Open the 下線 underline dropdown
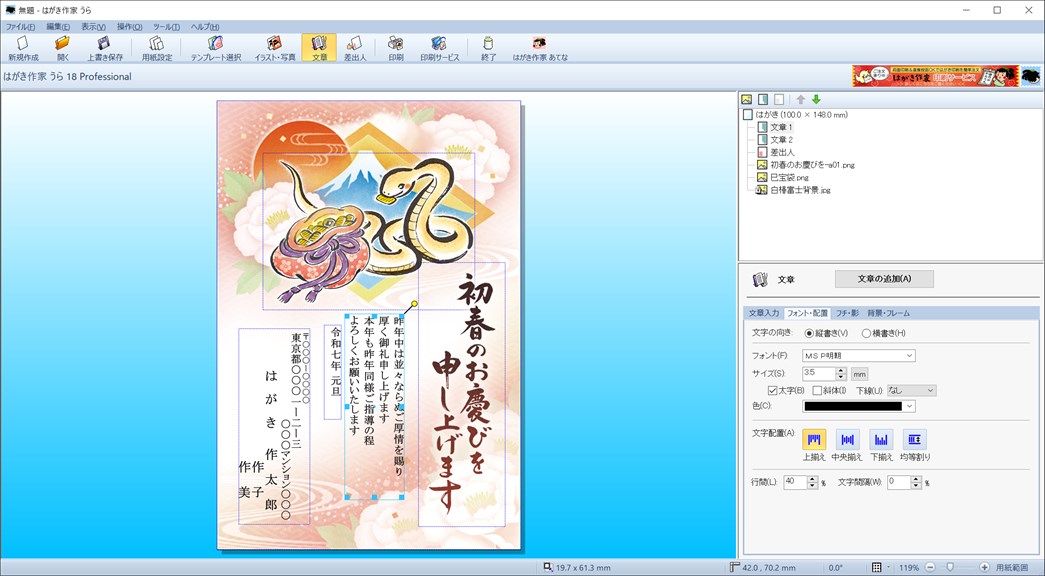This screenshot has width=1045, height=576. tap(911, 391)
